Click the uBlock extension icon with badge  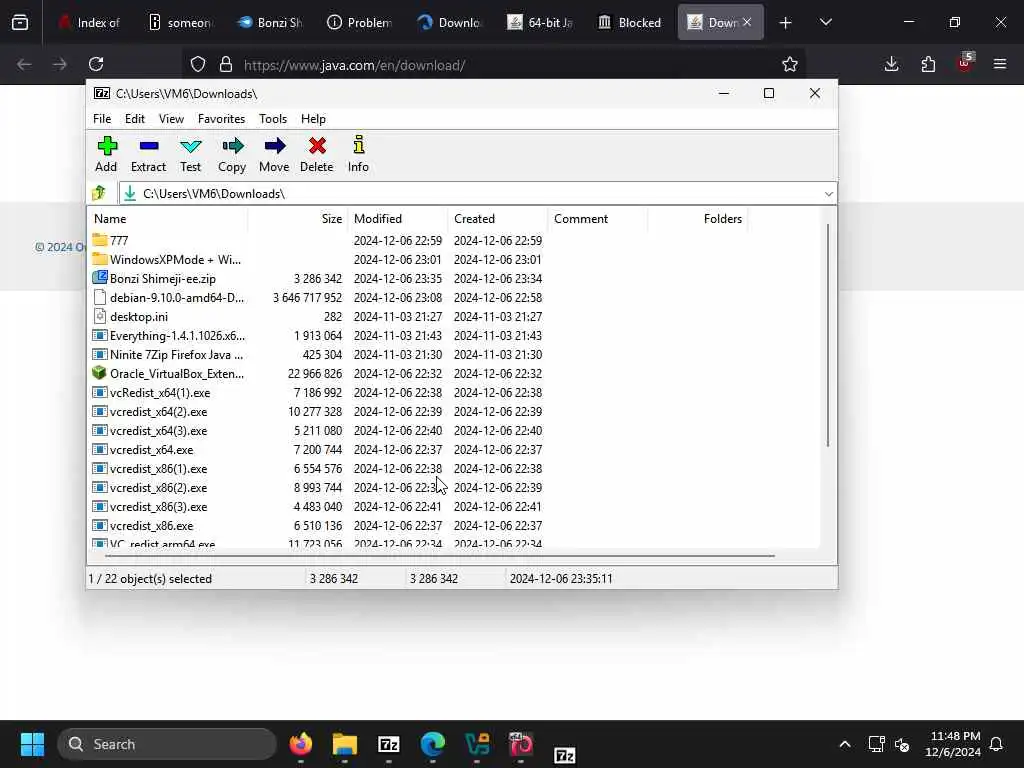(x=965, y=63)
